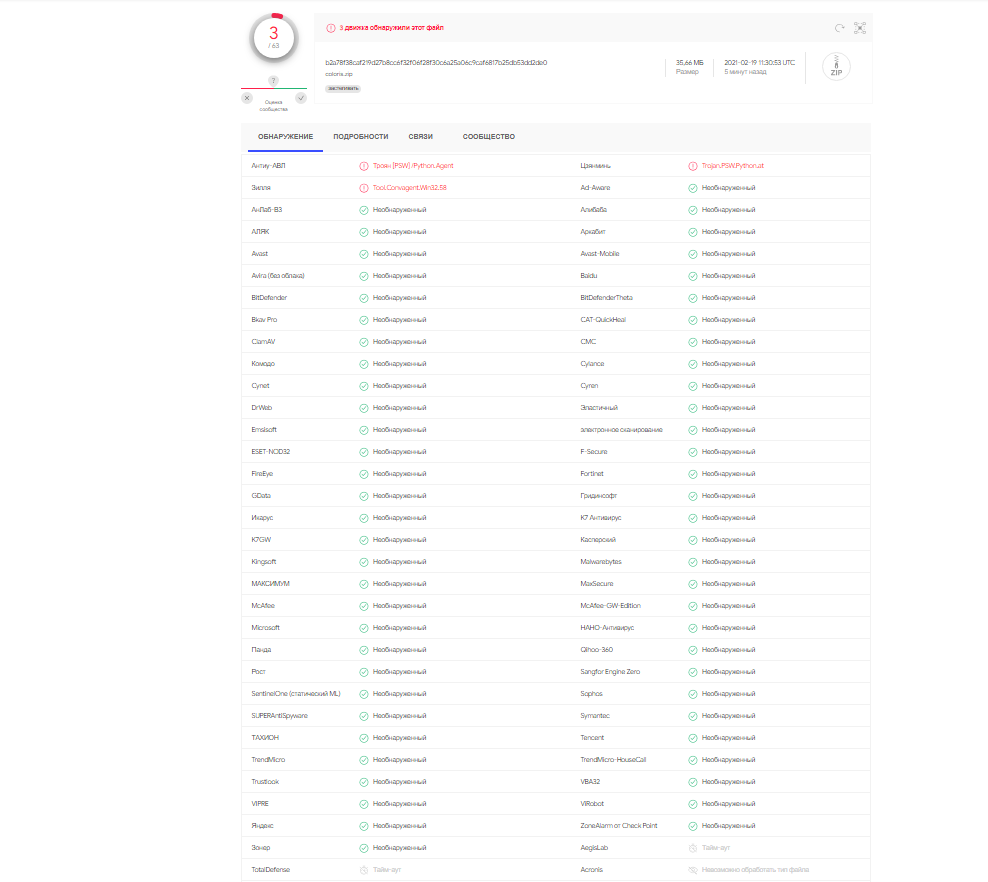Click the tag badge under the file name
The image size is (988, 882).
tap(343, 89)
